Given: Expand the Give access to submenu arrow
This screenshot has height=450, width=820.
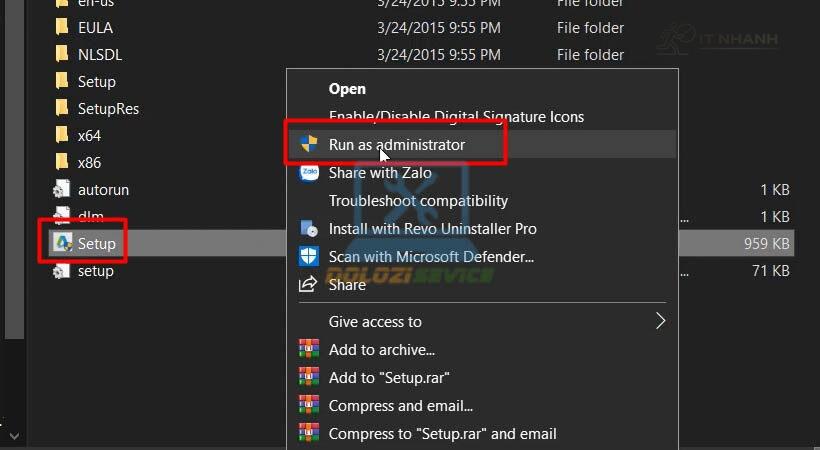Looking at the screenshot, I should coord(660,322).
